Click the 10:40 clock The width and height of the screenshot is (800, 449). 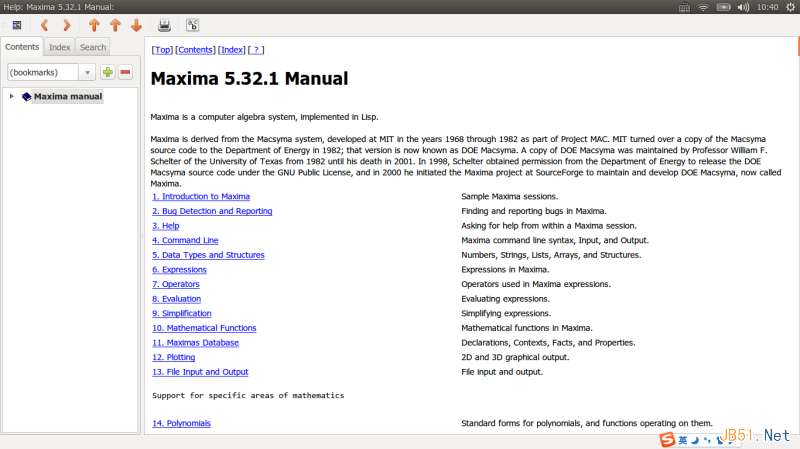tap(767, 7)
